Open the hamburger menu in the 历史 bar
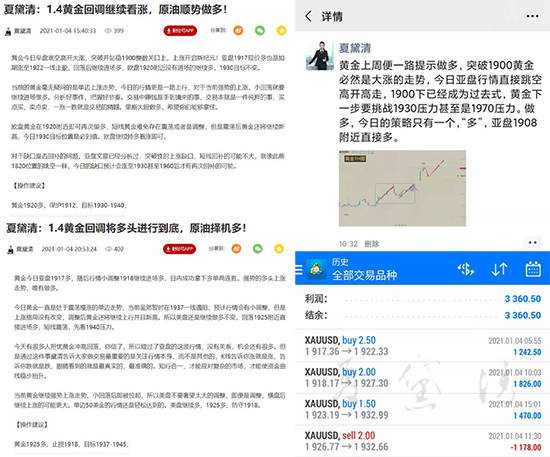Viewport: 550px width, 457px height. click(x=299, y=269)
